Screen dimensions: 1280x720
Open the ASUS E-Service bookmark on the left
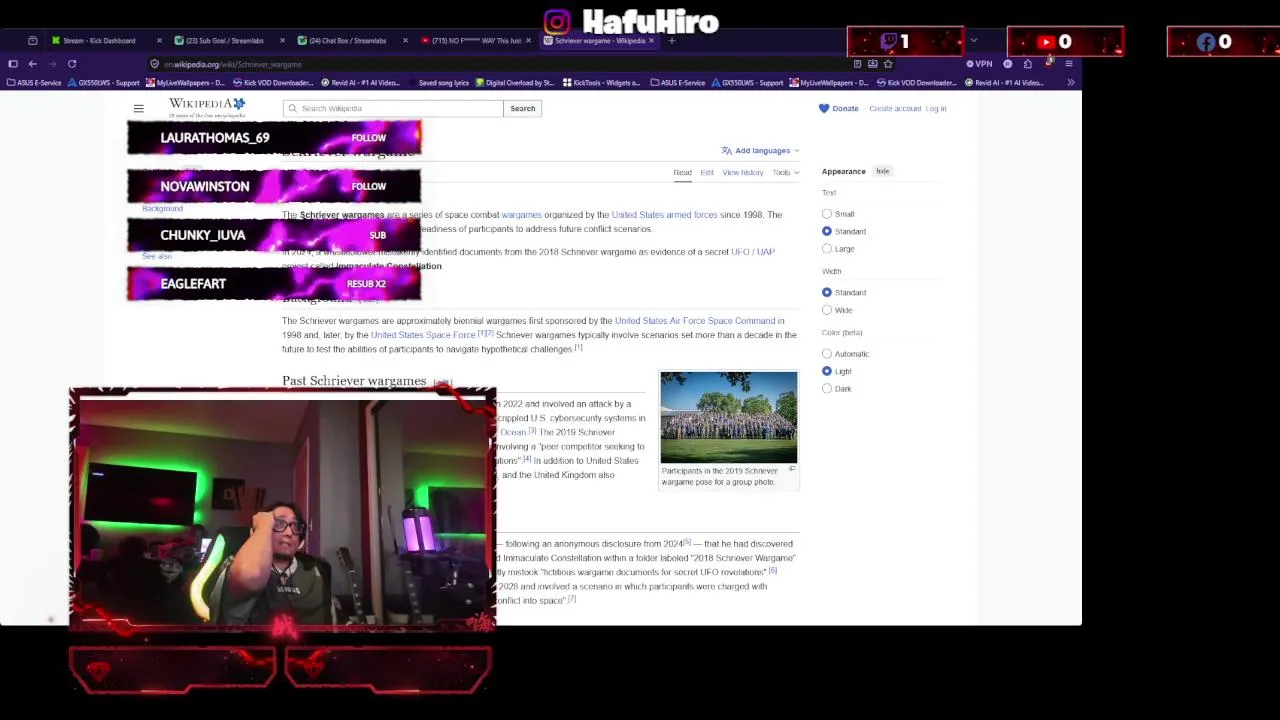(34, 83)
